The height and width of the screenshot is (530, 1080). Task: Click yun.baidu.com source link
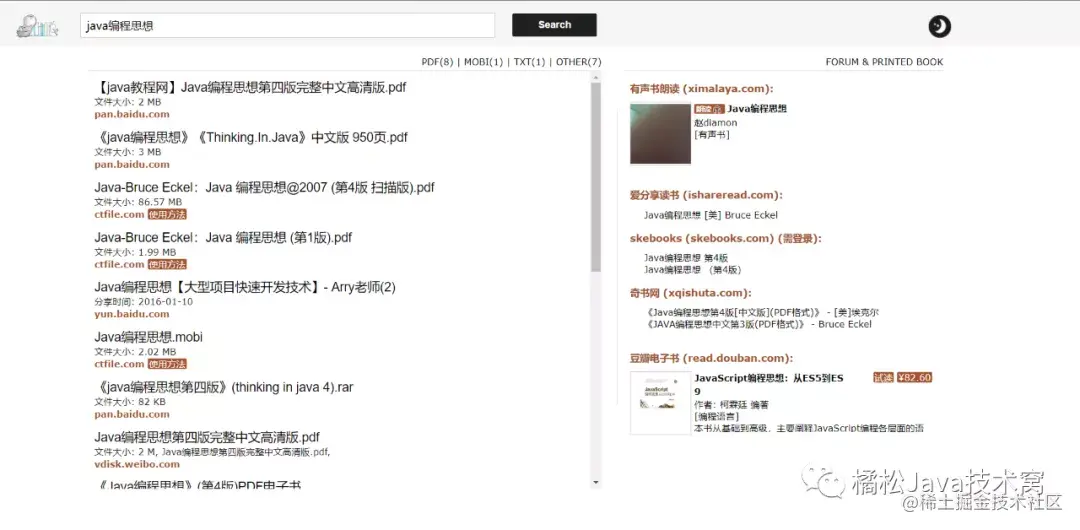pyautogui.click(x=132, y=314)
